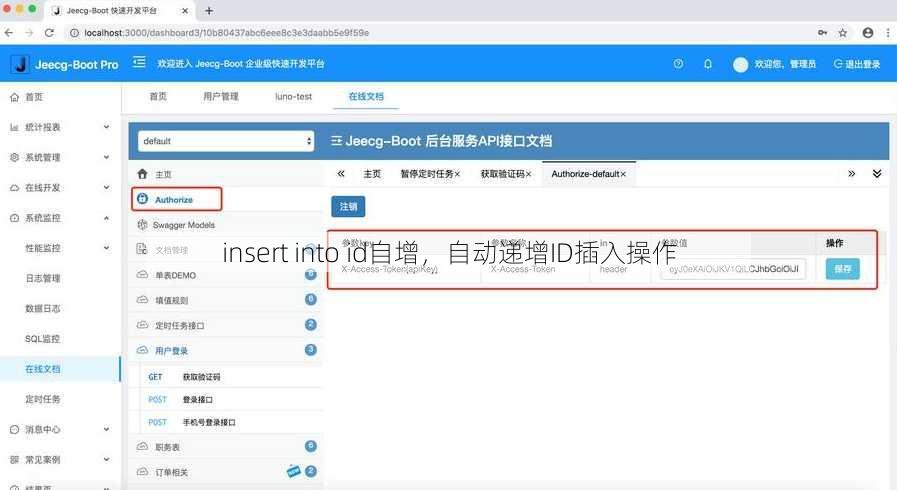This screenshot has width=897, height=490.
Task: Close the 获取验证码 tab
Action: (528, 174)
